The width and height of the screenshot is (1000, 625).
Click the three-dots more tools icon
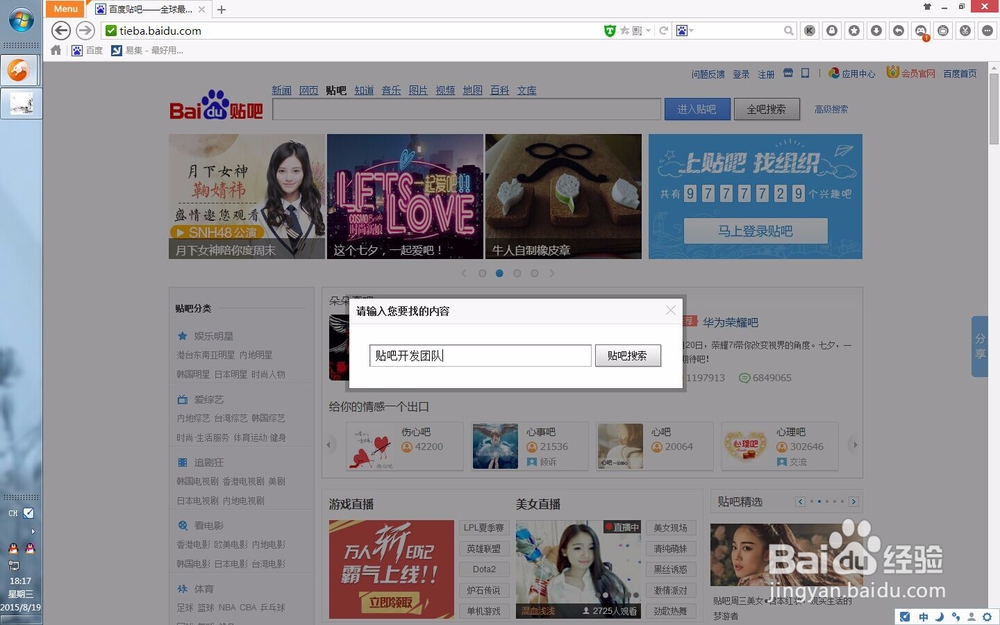click(987, 31)
